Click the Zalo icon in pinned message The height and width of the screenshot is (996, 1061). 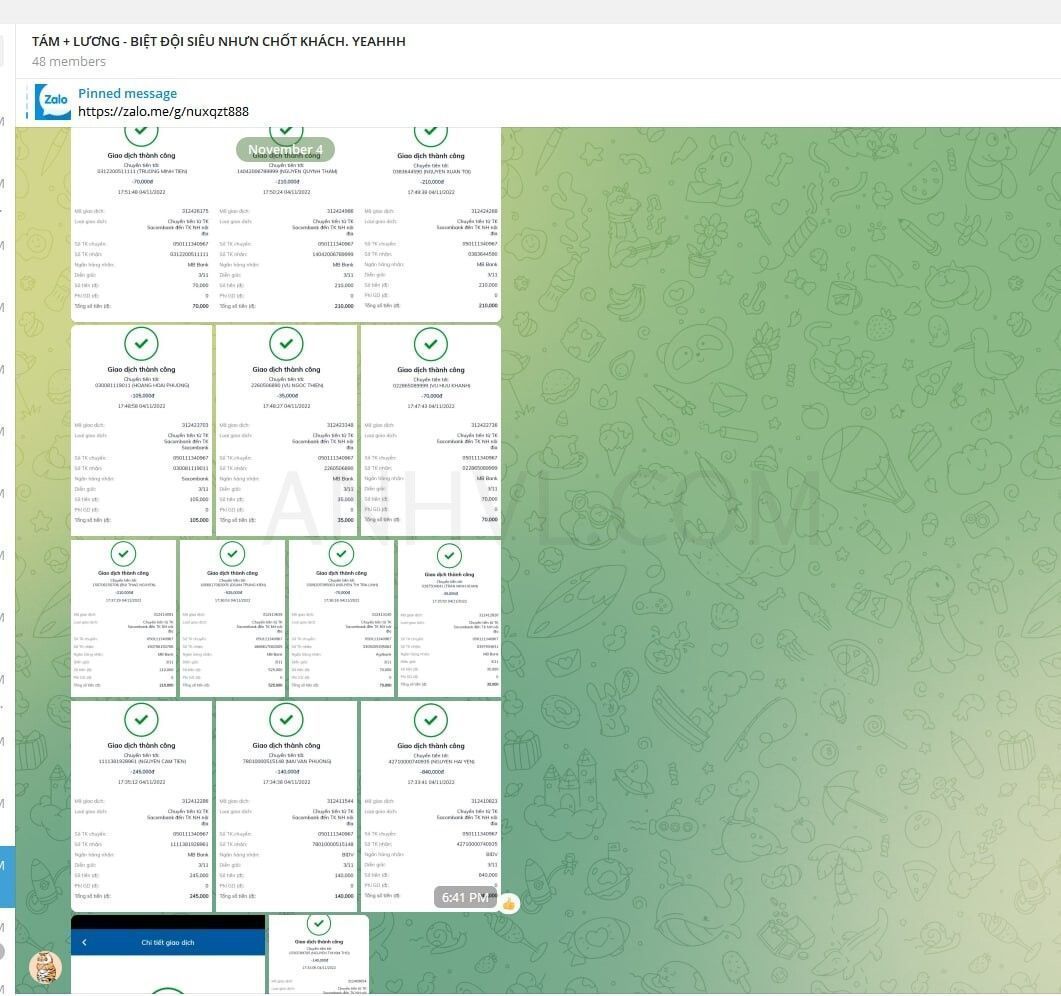click(53, 102)
